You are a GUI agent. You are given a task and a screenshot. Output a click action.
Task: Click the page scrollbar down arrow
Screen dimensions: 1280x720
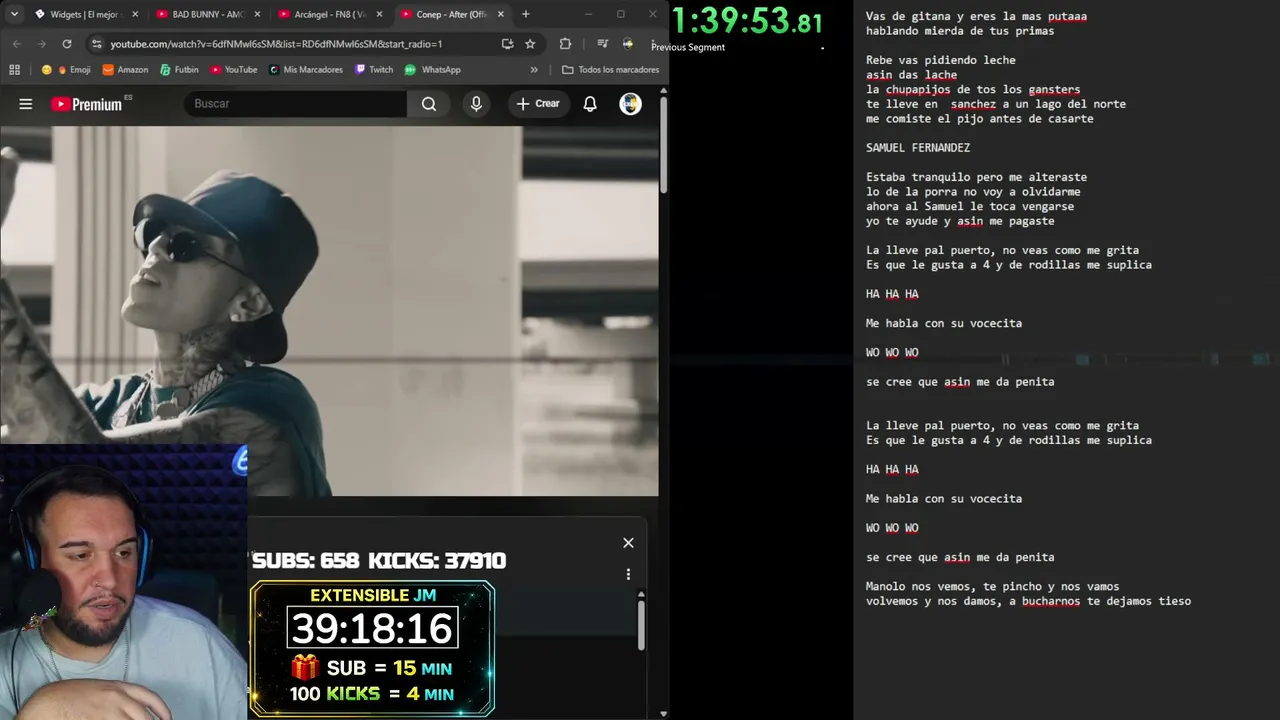coord(663,713)
